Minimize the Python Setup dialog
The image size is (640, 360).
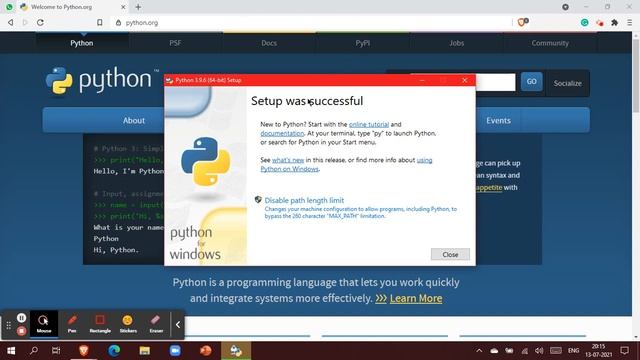point(422,80)
